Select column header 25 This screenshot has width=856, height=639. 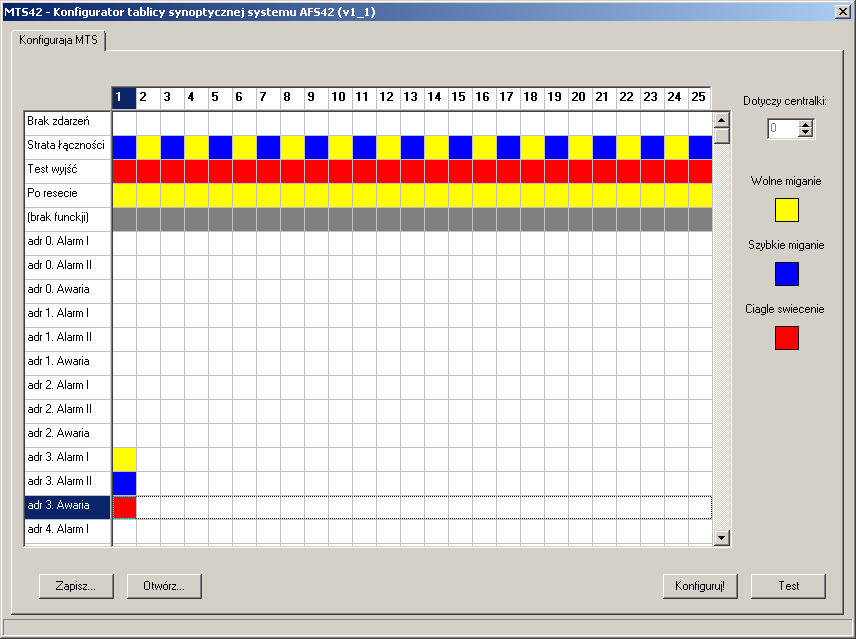pyautogui.click(x=700, y=98)
